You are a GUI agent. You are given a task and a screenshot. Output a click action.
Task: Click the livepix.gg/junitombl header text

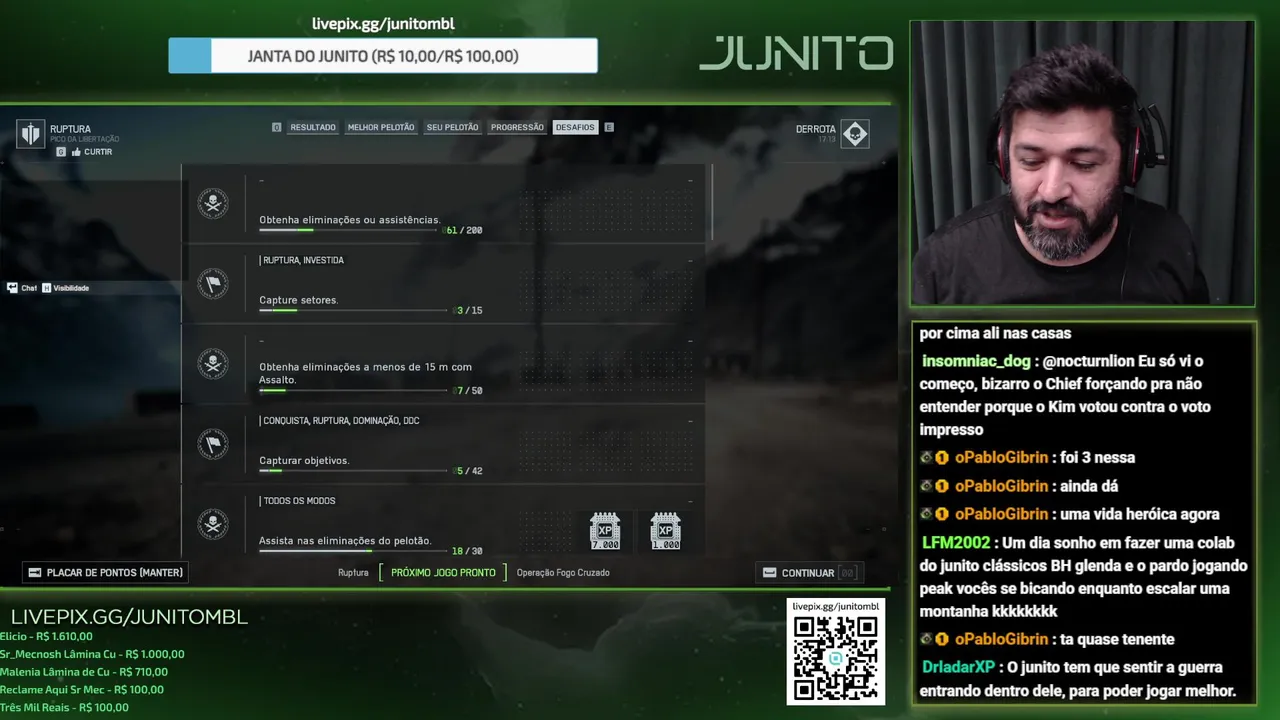point(383,24)
